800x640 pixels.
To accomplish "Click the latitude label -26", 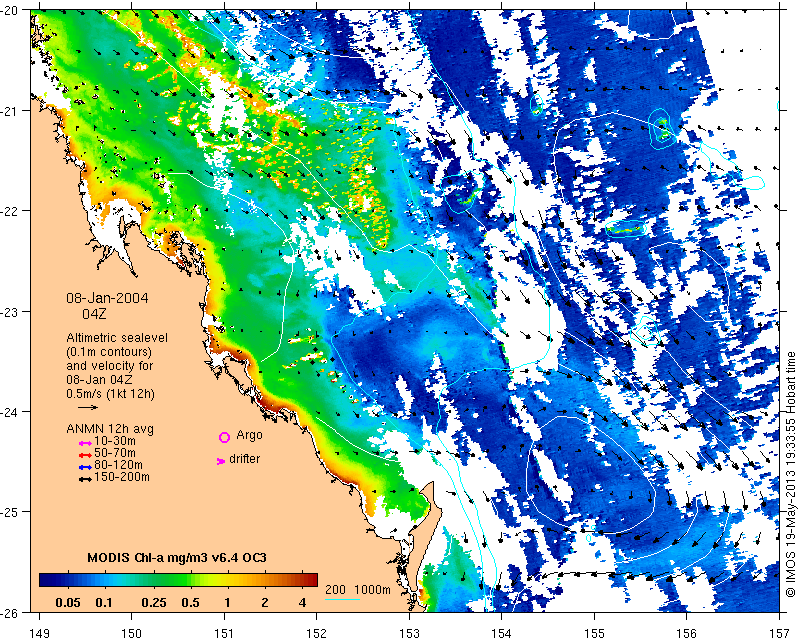I will (11, 612).
